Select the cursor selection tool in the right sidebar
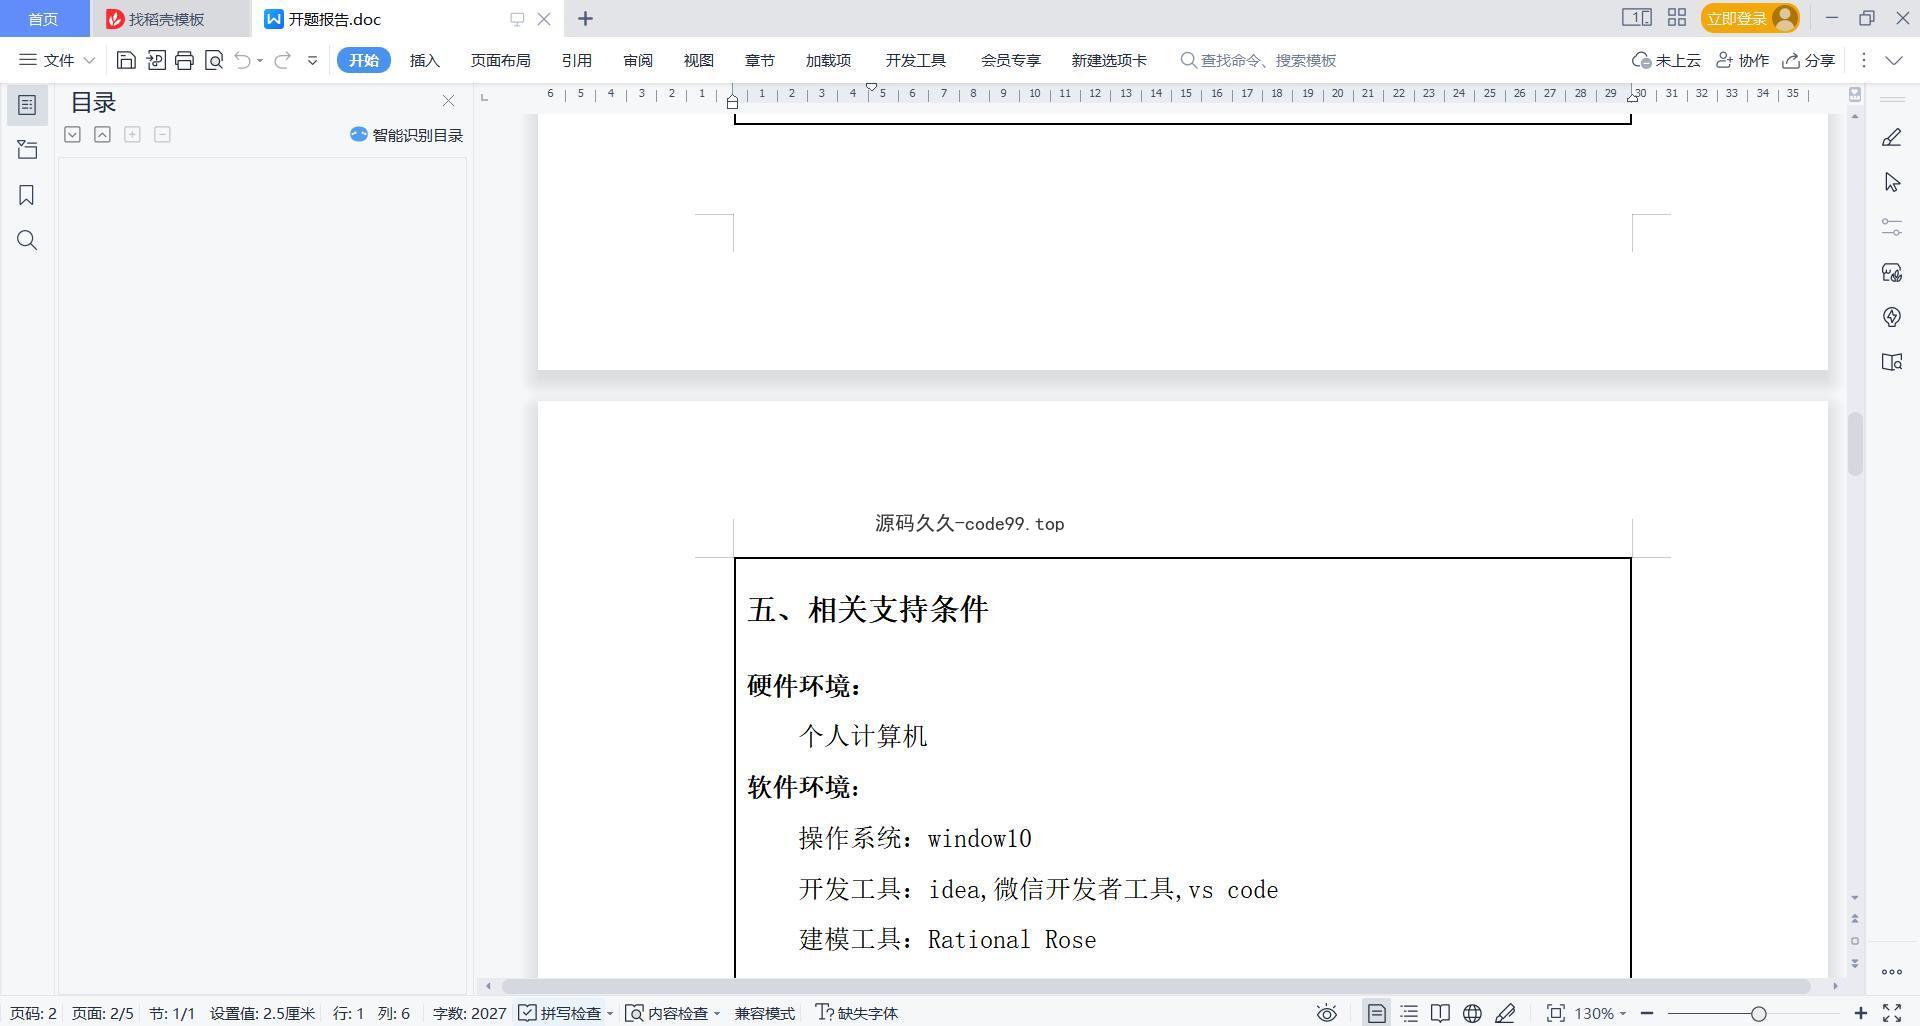The height and width of the screenshot is (1026, 1920). click(x=1892, y=182)
